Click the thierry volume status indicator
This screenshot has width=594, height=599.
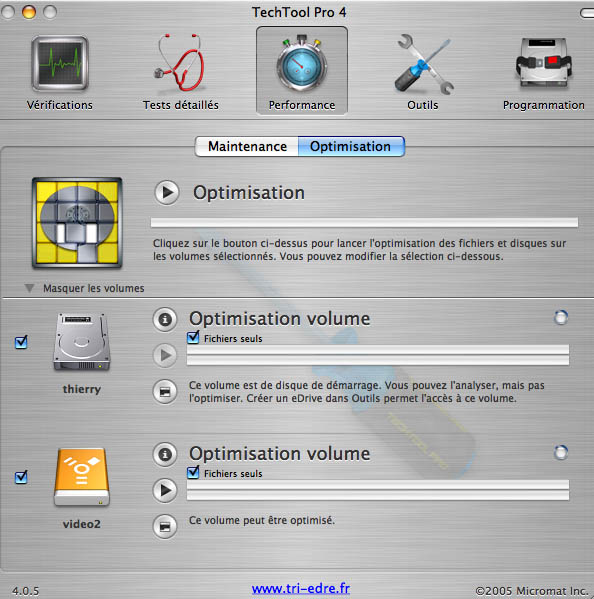point(561,317)
